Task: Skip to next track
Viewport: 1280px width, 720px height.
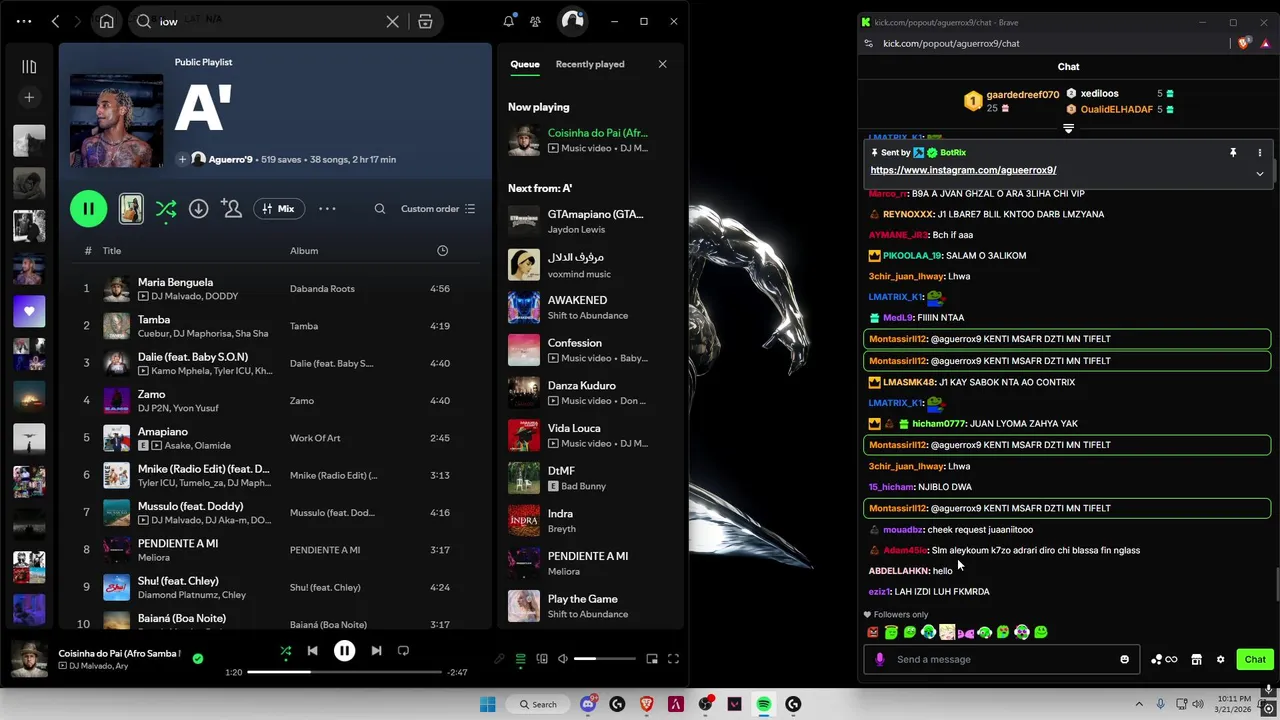Action: click(x=376, y=651)
